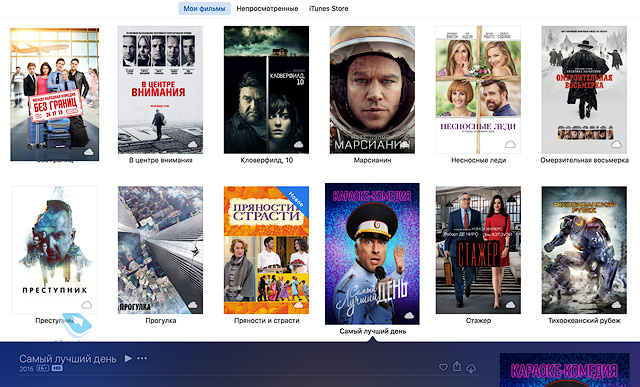This screenshot has height=387, width=640.
Task: Play the movie Самый лучший день
Action: pos(128,358)
